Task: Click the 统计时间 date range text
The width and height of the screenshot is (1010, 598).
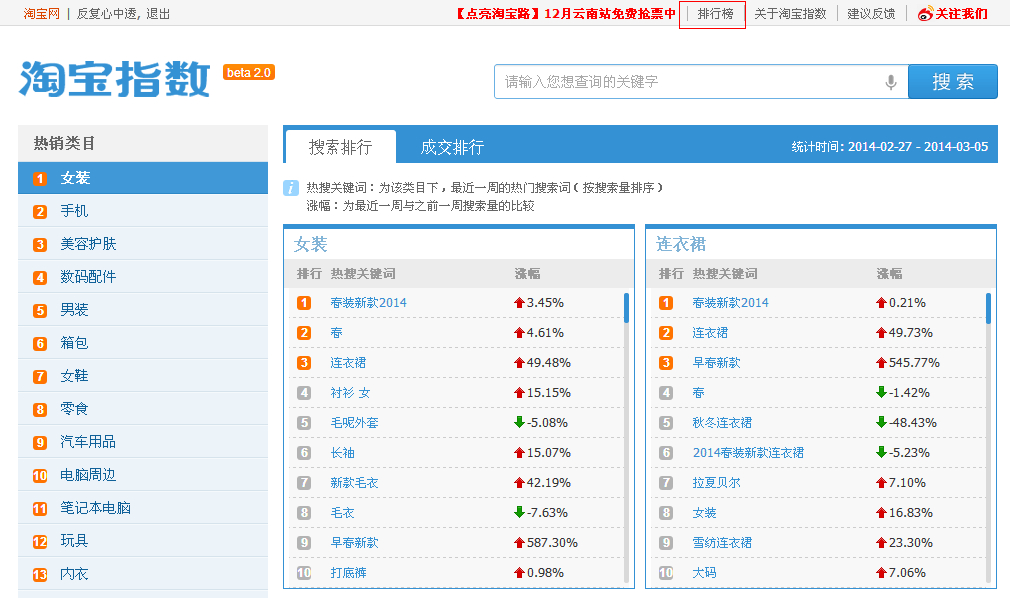Action: click(890, 147)
